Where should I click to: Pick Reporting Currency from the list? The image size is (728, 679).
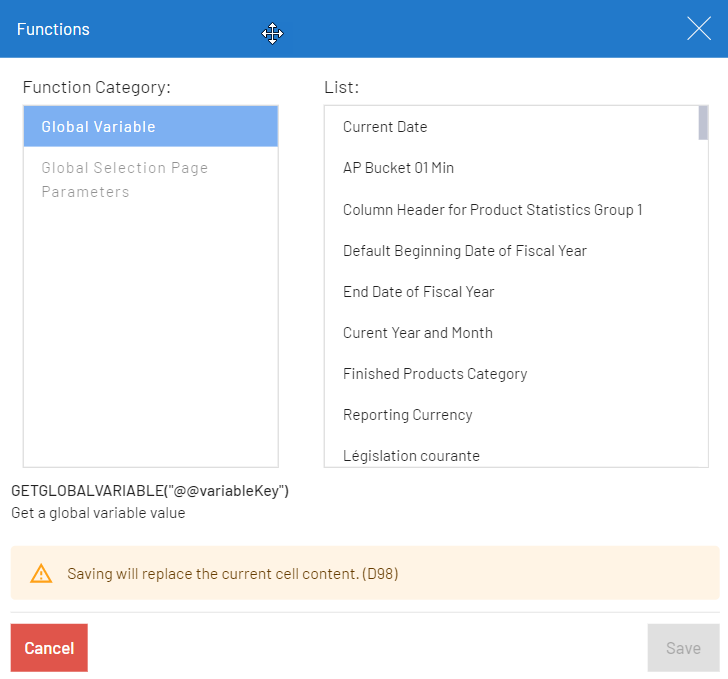[407, 415]
